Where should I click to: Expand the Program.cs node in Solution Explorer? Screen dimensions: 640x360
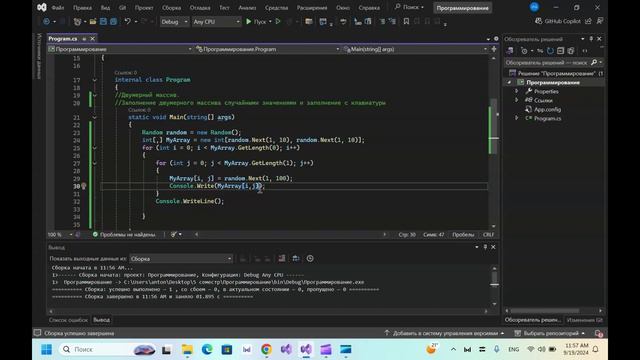tap(517, 118)
